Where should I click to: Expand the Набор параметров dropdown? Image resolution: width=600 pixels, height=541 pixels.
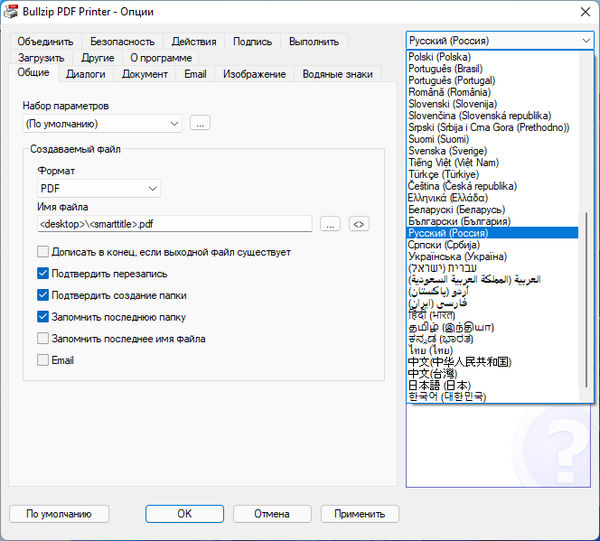tap(103, 124)
